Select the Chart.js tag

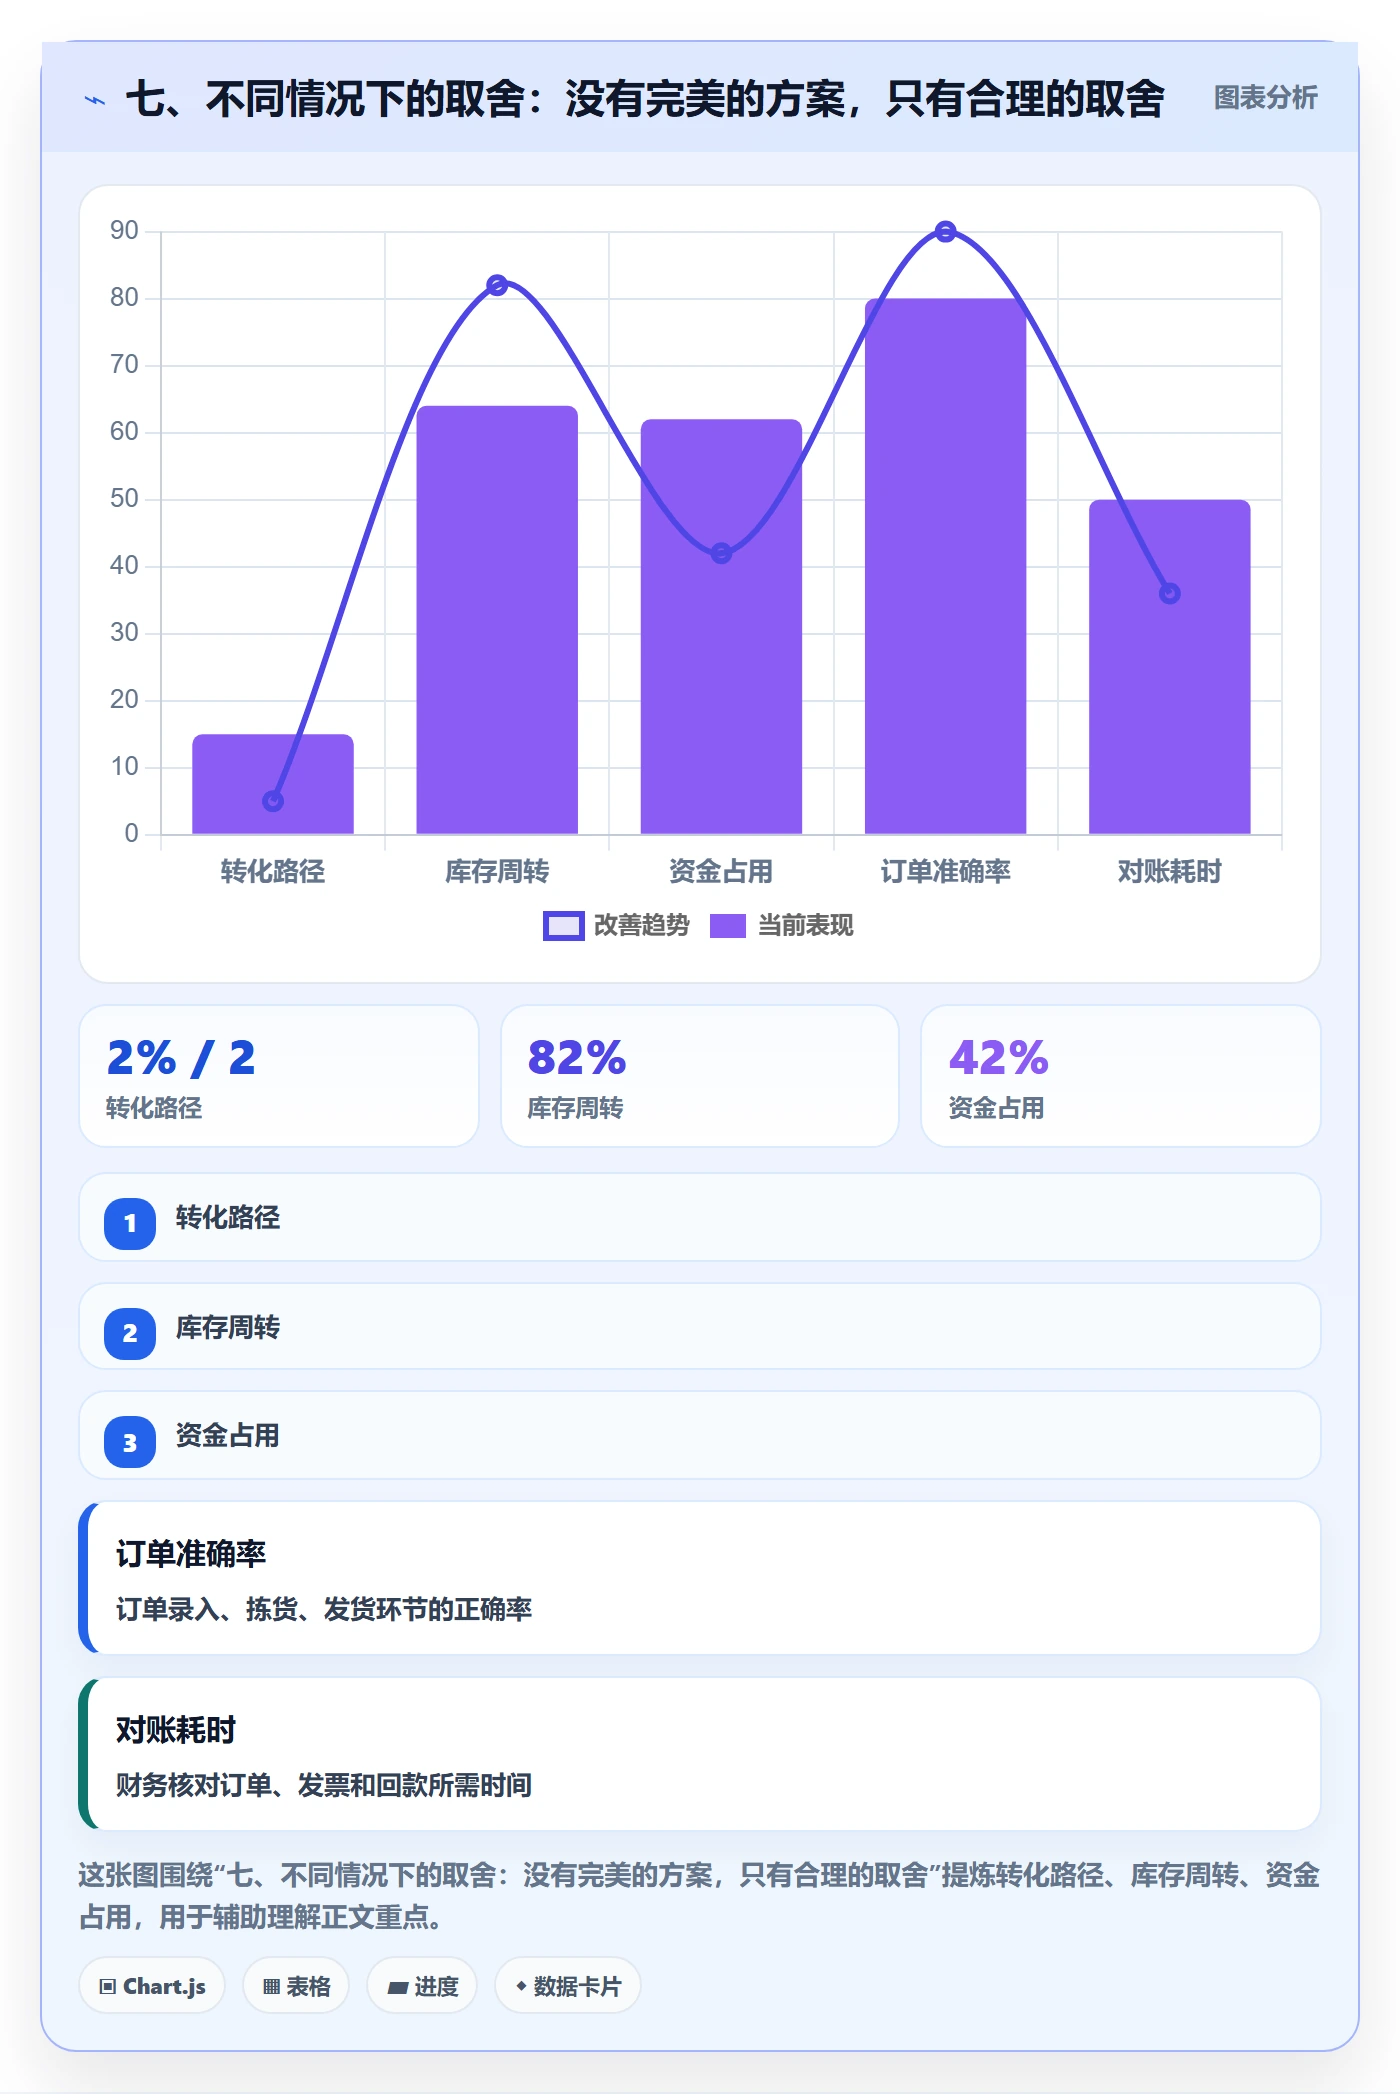pyautogui.click(x=152, y=1986)
